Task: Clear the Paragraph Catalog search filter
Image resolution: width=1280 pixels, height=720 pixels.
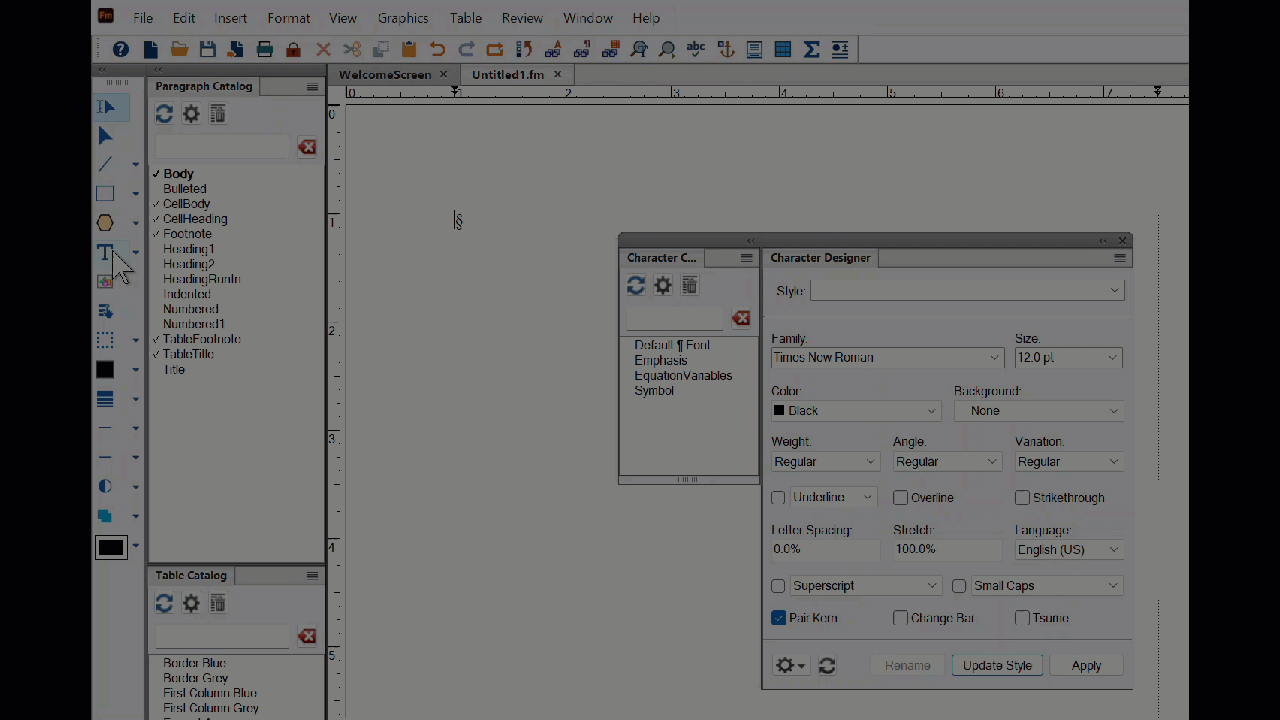Action: click(307, 147)
